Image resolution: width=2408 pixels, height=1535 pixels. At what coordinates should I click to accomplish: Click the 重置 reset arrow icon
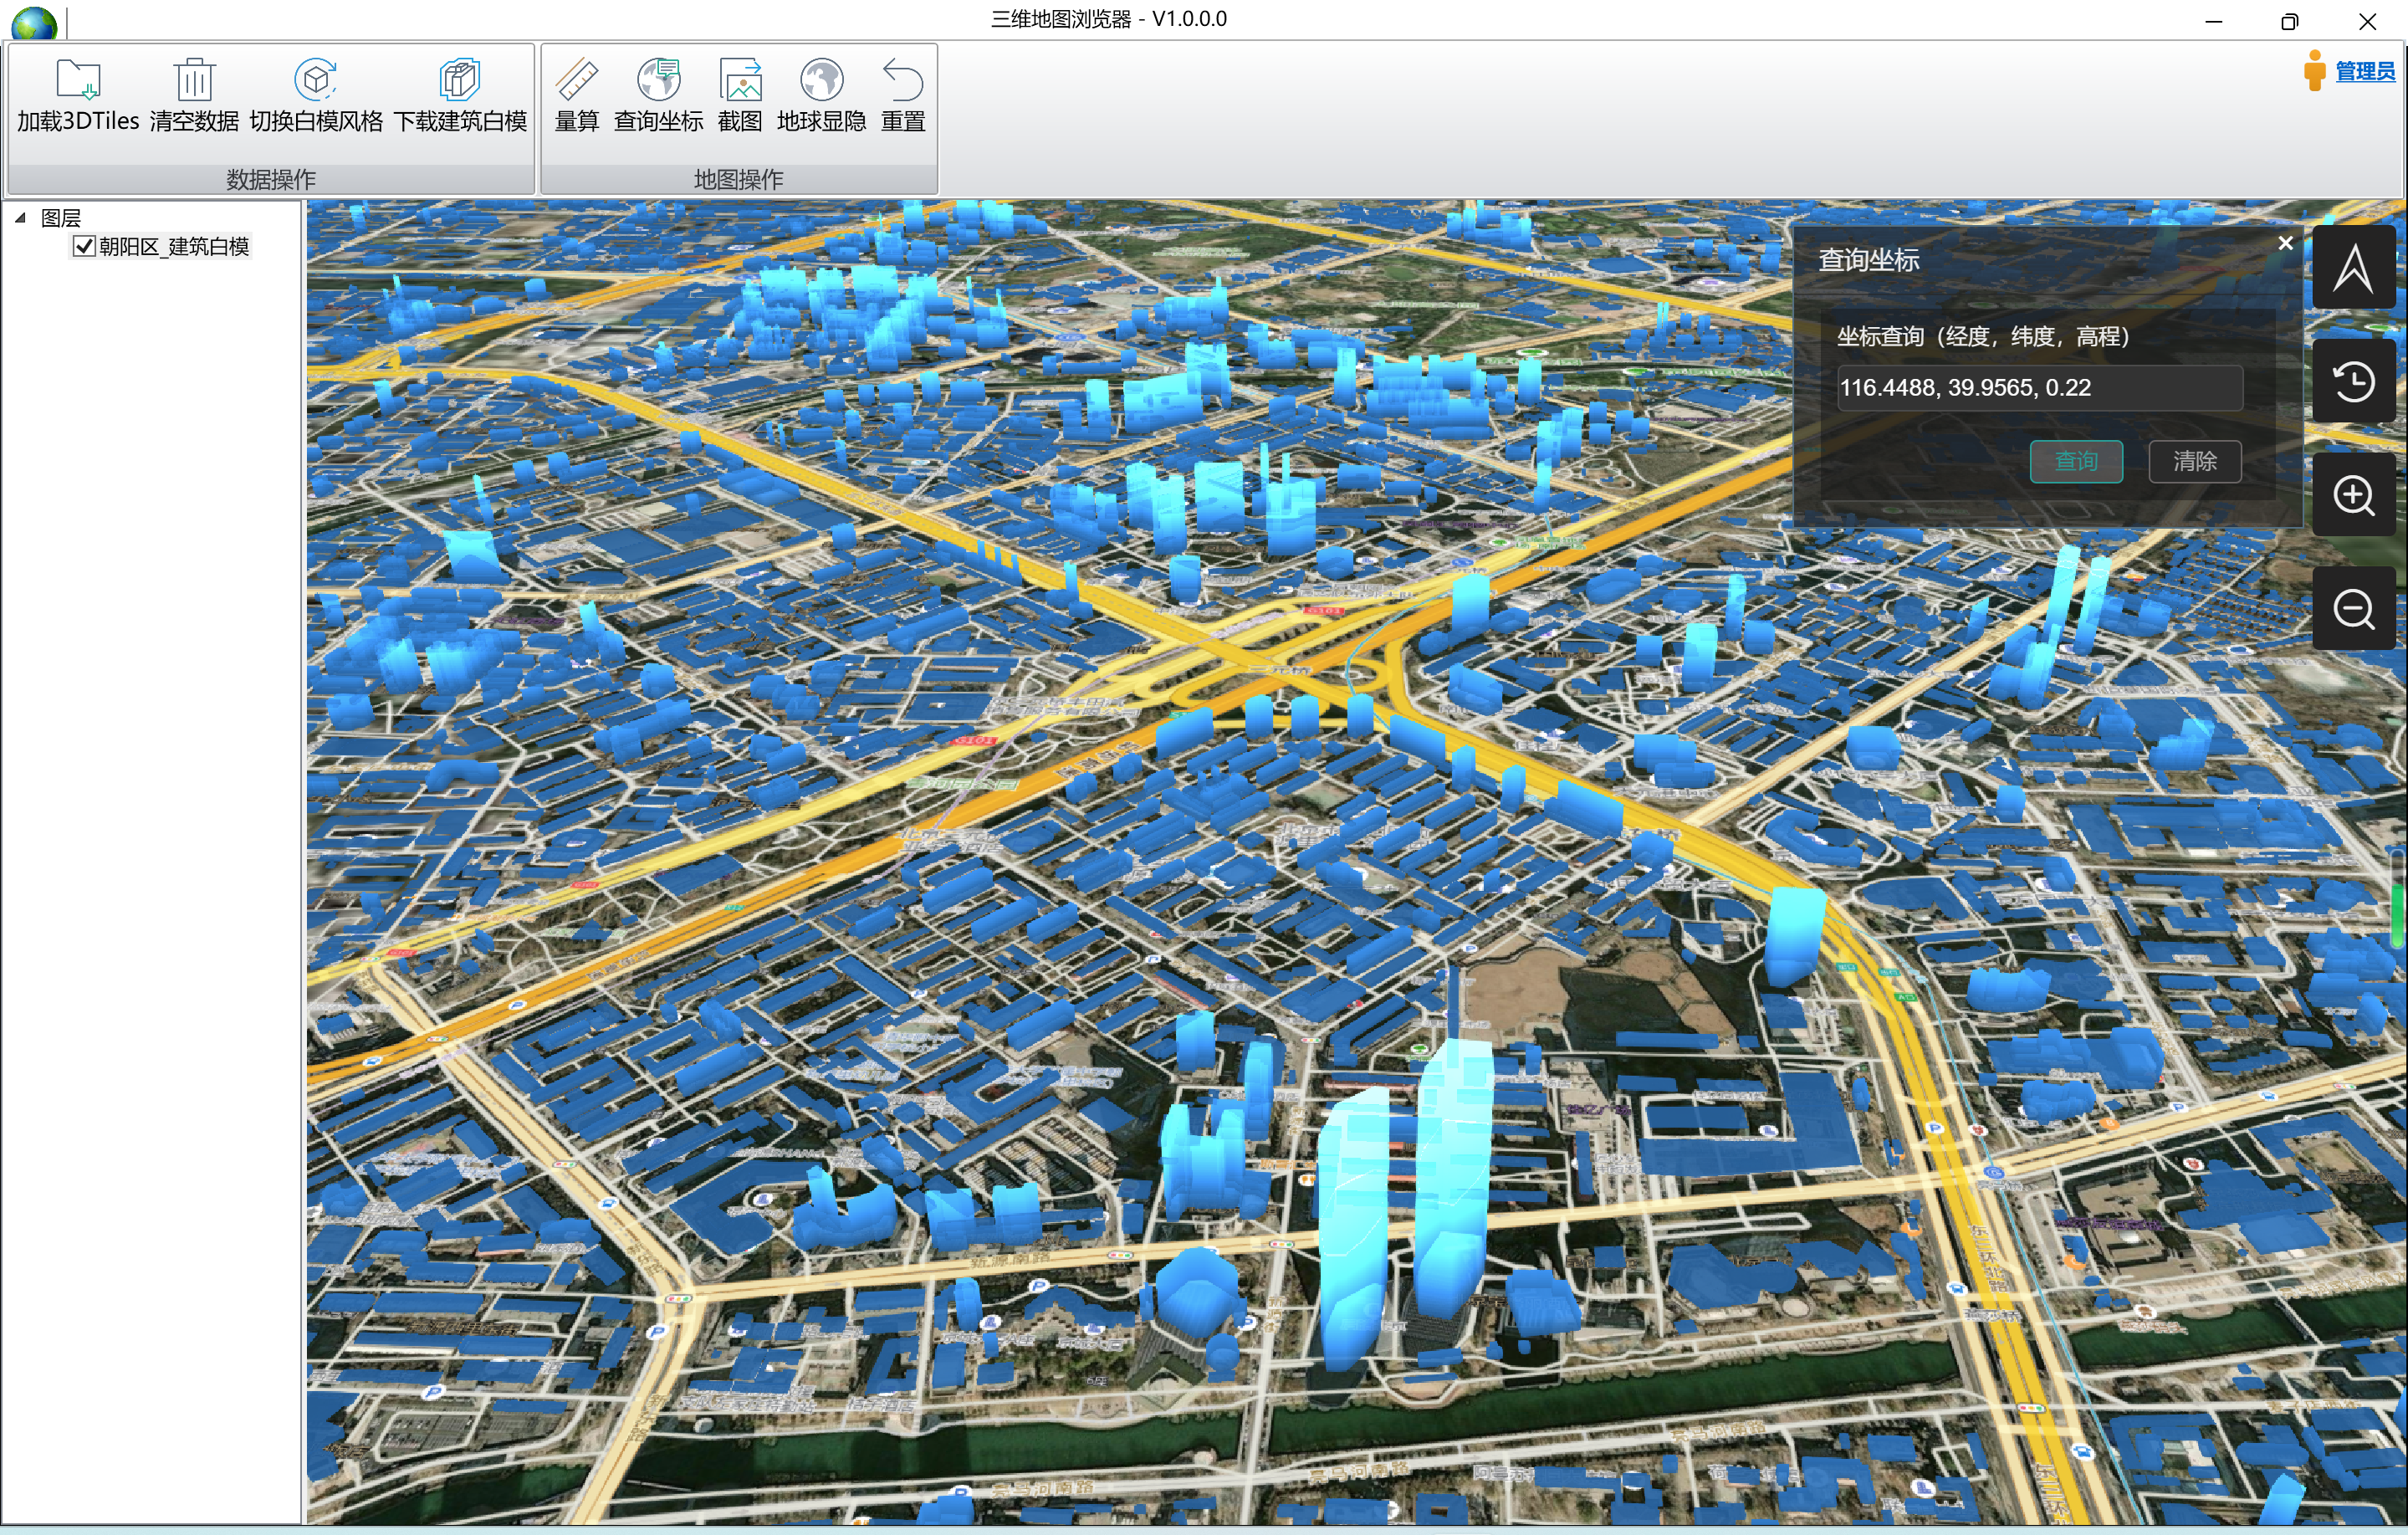[x=902, y=80]
